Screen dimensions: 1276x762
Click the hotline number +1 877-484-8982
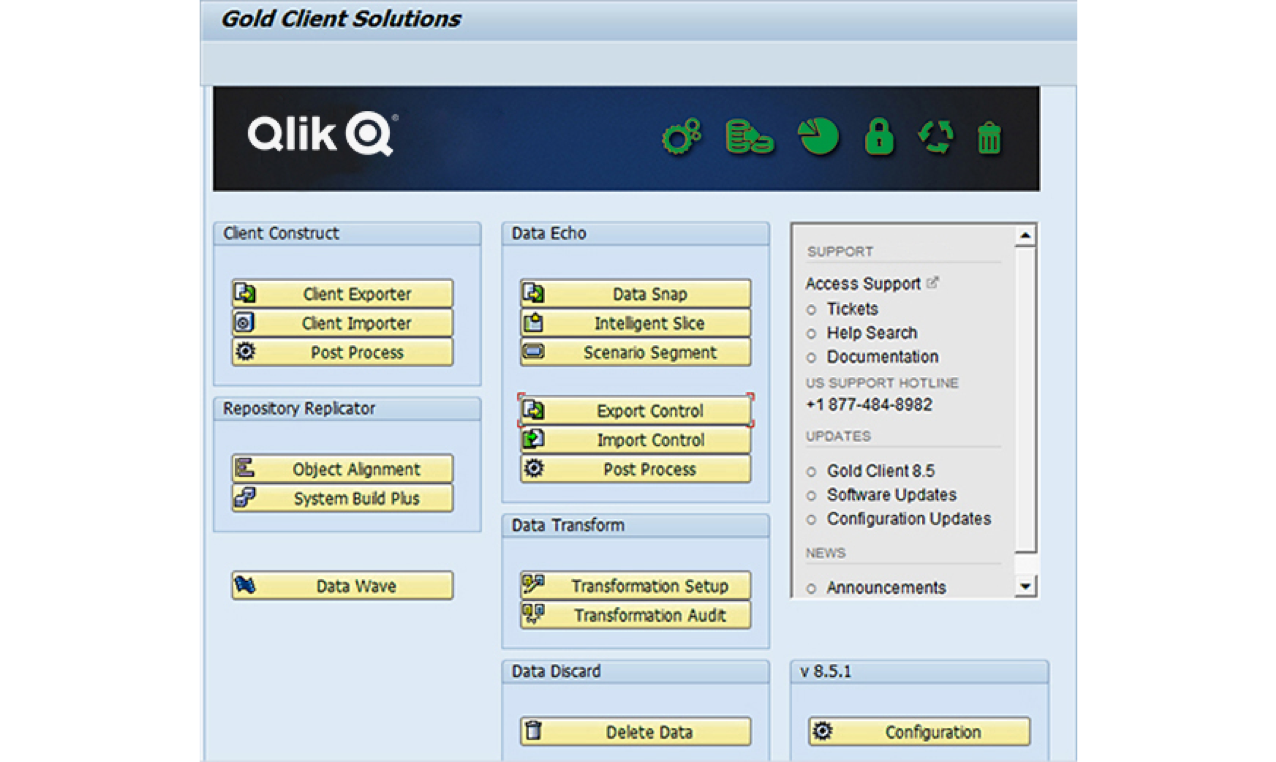tap(868, 405)
